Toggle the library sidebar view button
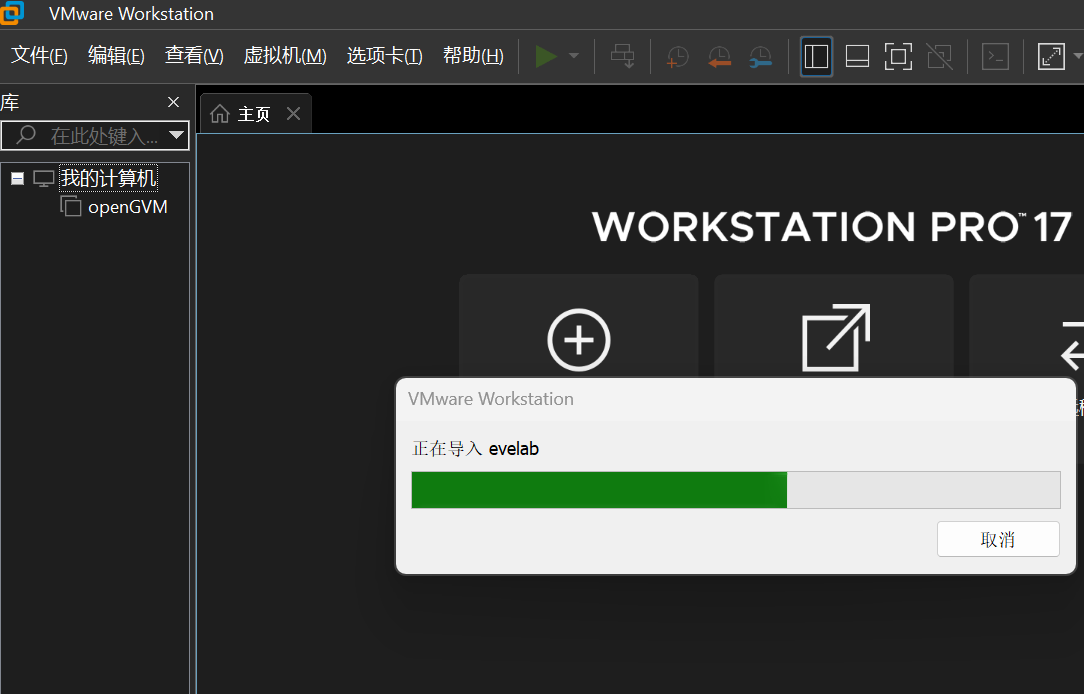This screenshot has width=1084, height=694. [x=816, y=57]
